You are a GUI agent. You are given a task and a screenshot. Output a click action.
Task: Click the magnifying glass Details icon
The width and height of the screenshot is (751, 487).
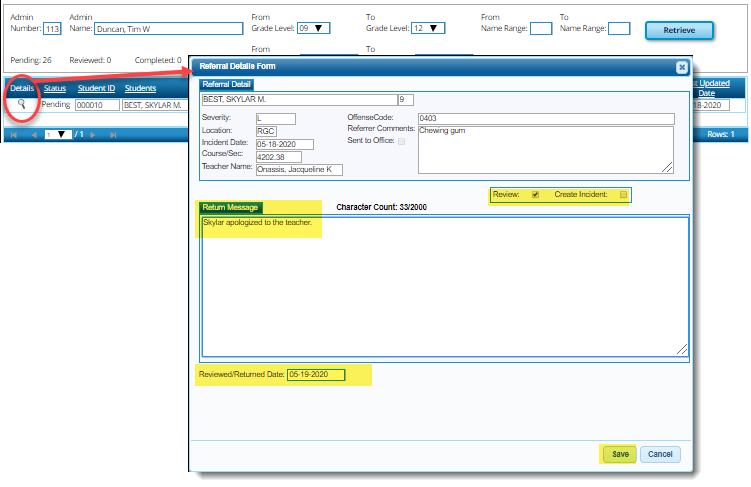21,104
